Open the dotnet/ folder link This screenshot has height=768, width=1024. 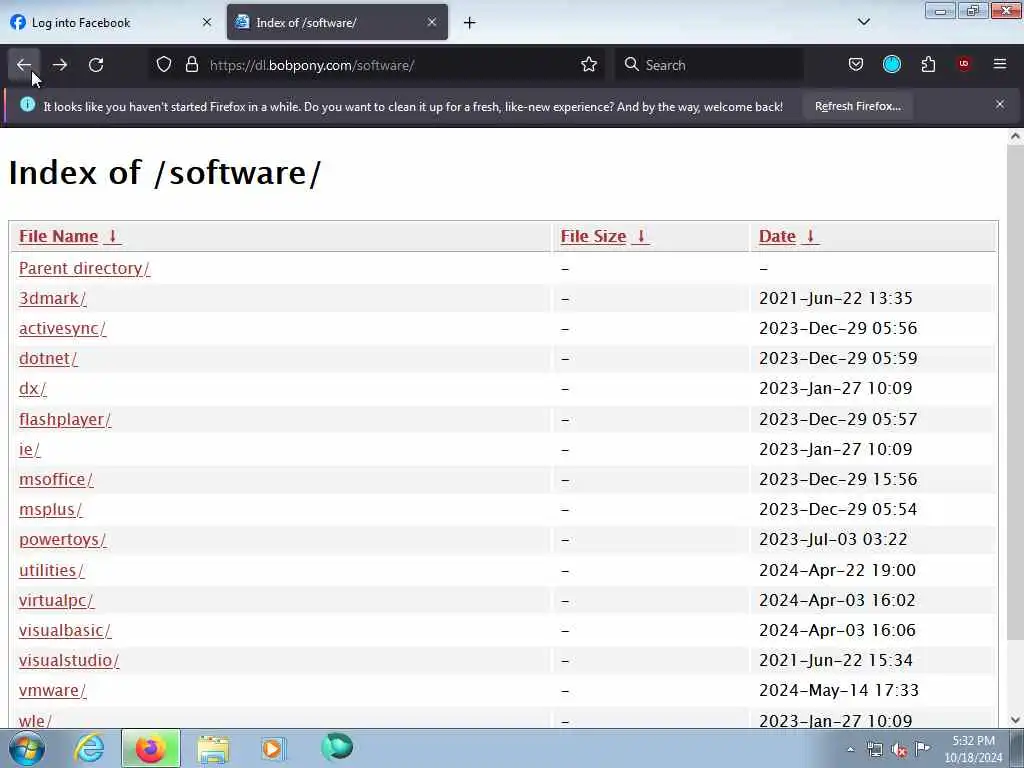coord(48,359)
